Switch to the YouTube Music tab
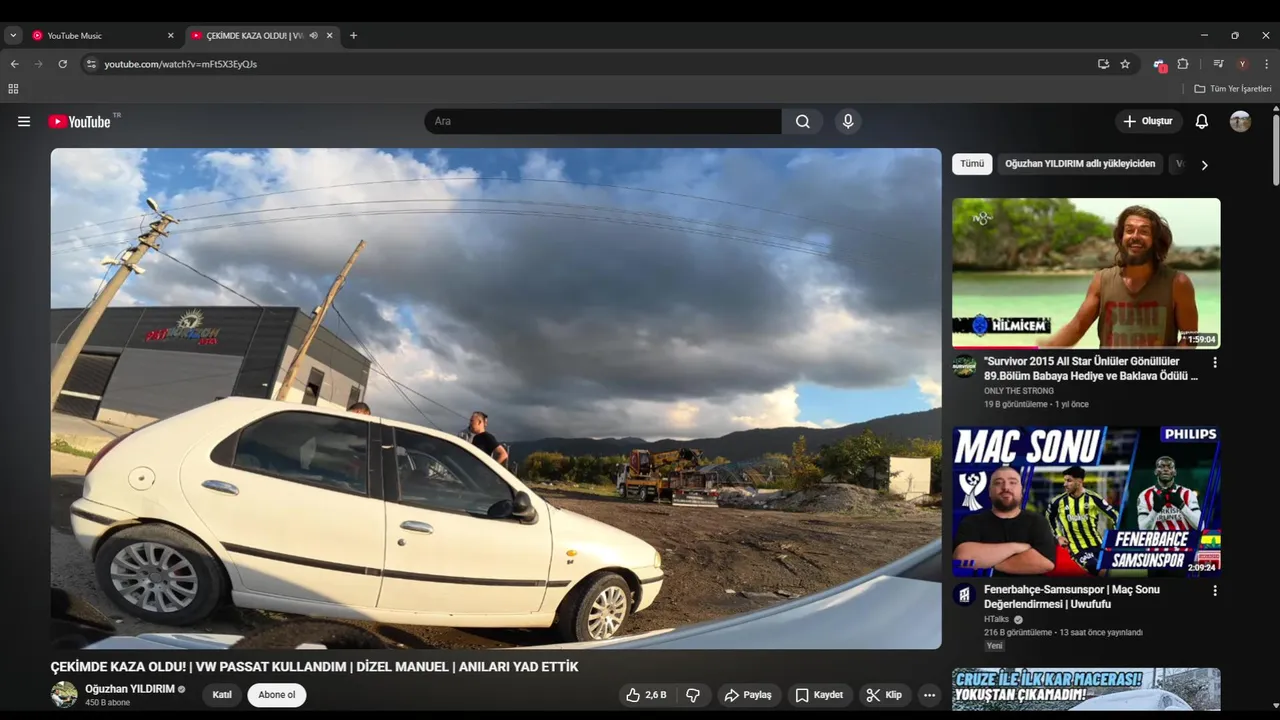 click(102, 36)
